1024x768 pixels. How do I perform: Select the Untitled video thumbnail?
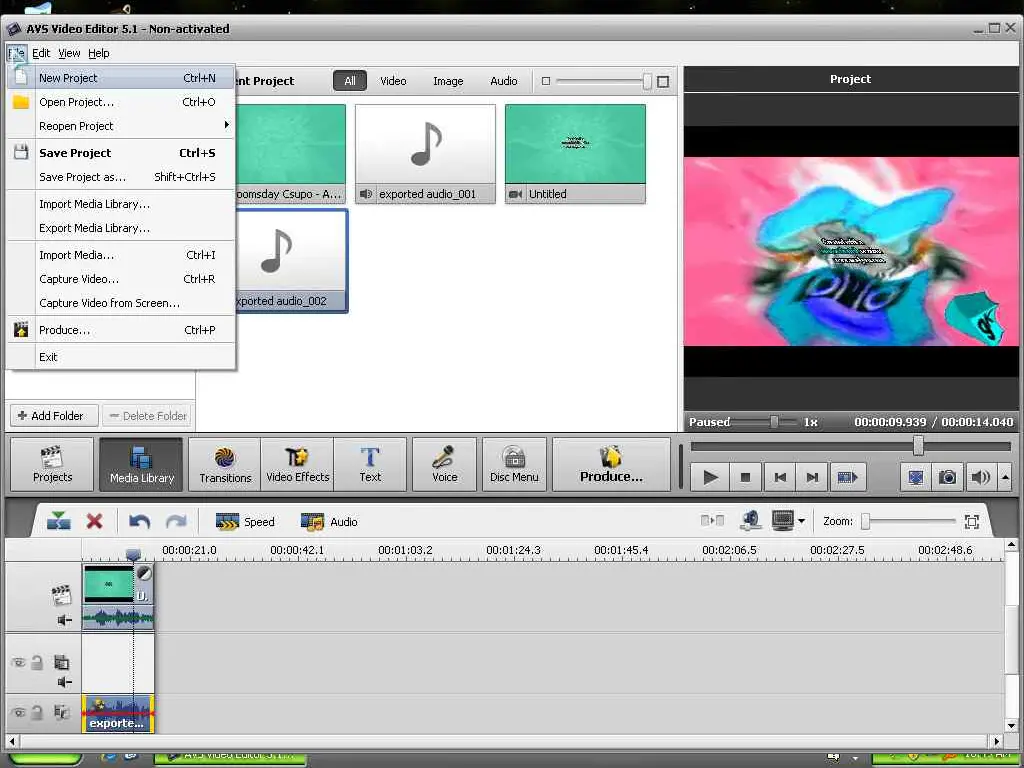pos(575,154)
